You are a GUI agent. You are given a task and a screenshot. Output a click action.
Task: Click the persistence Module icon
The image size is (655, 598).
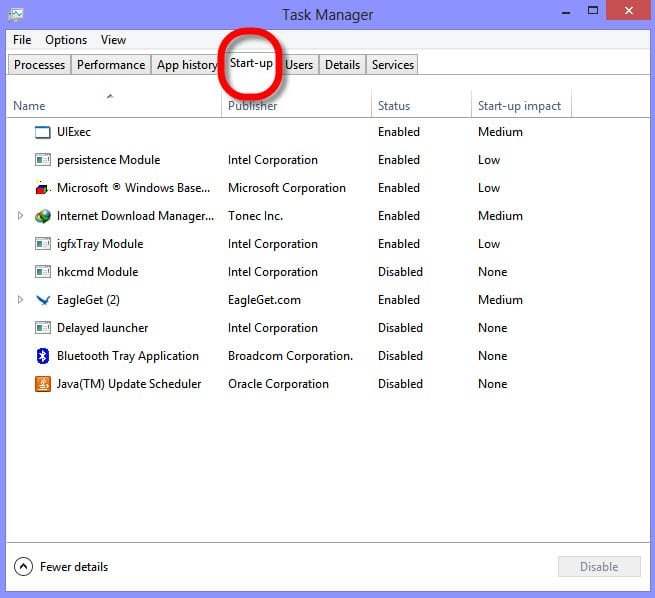coord(43,160)
